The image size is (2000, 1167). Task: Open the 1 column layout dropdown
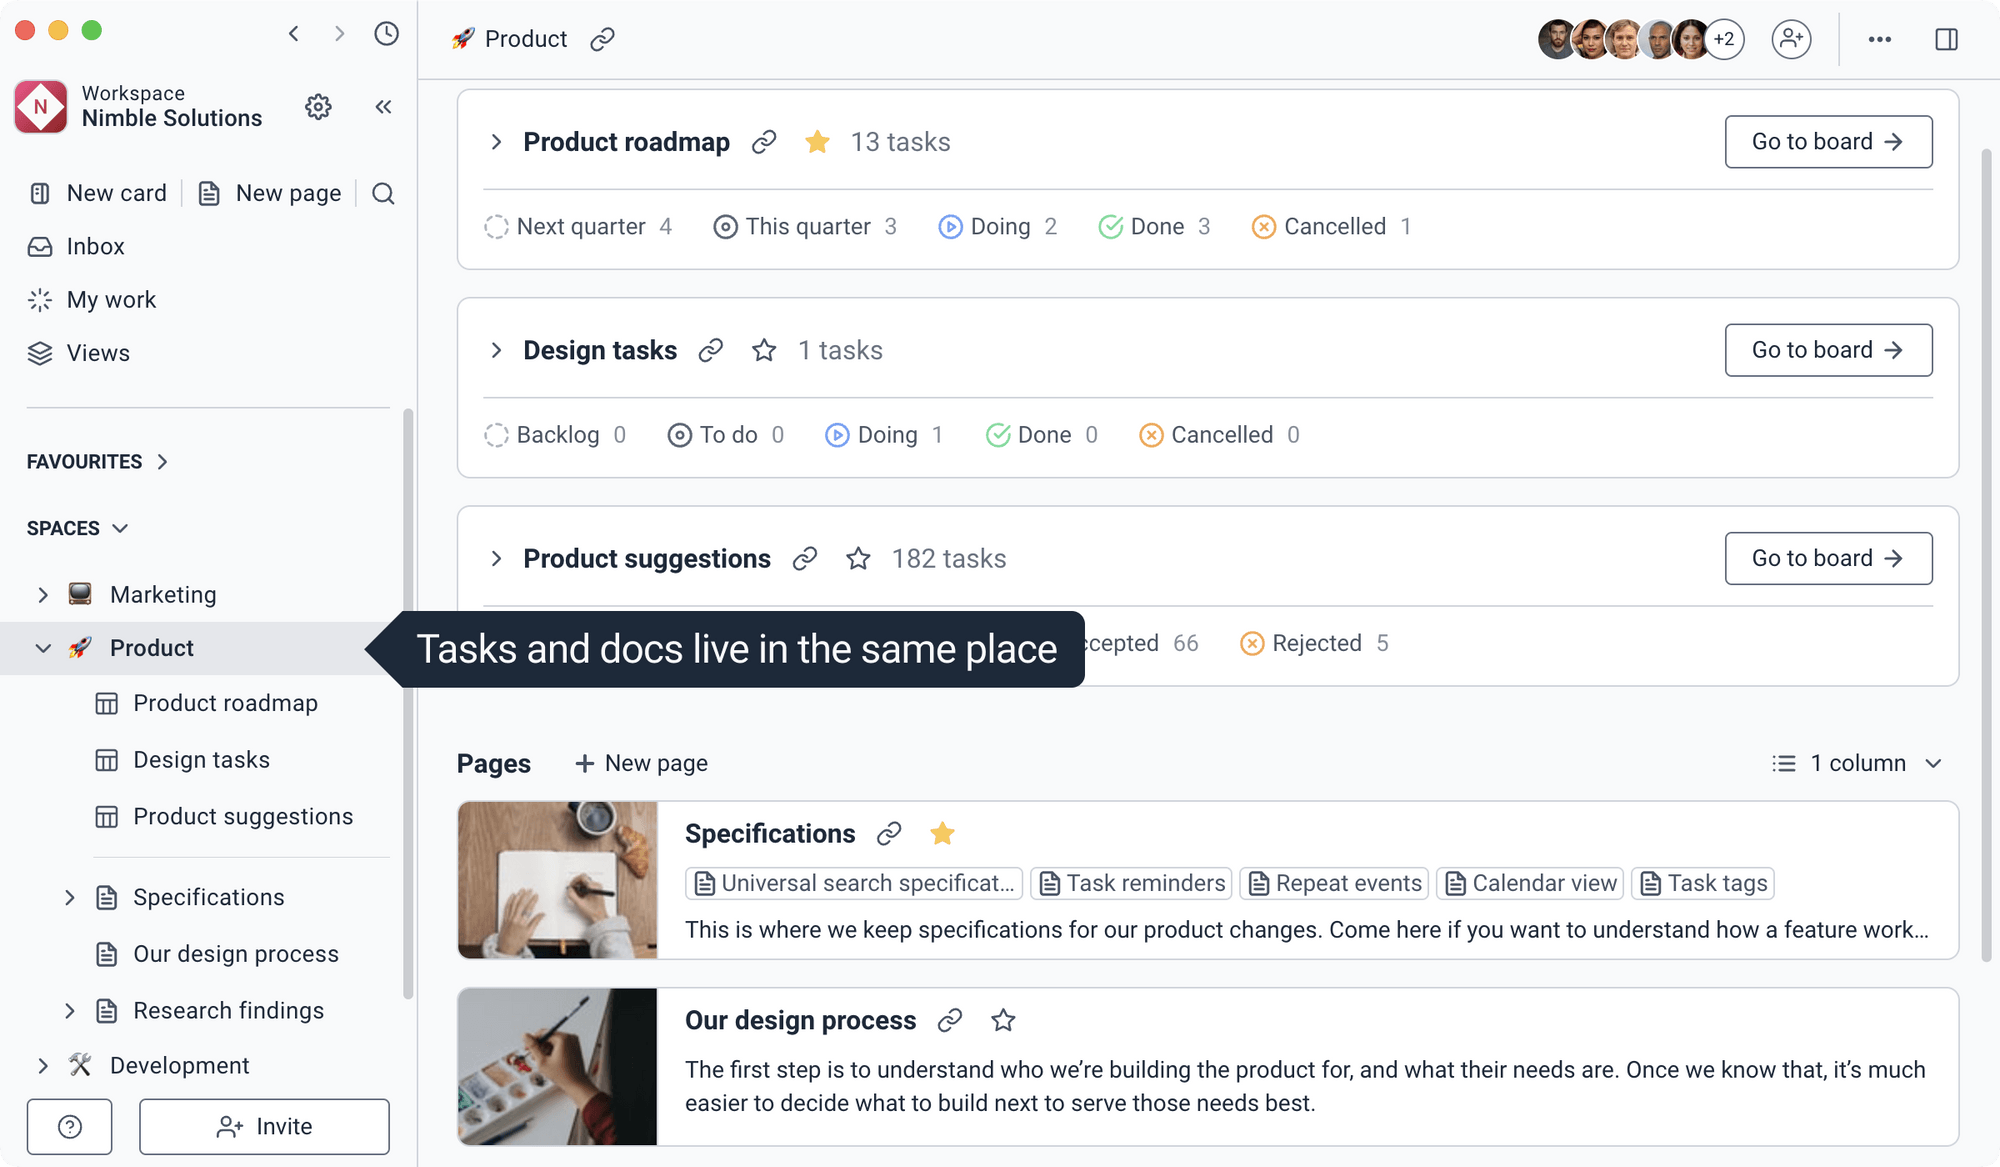pos(1857,763)
